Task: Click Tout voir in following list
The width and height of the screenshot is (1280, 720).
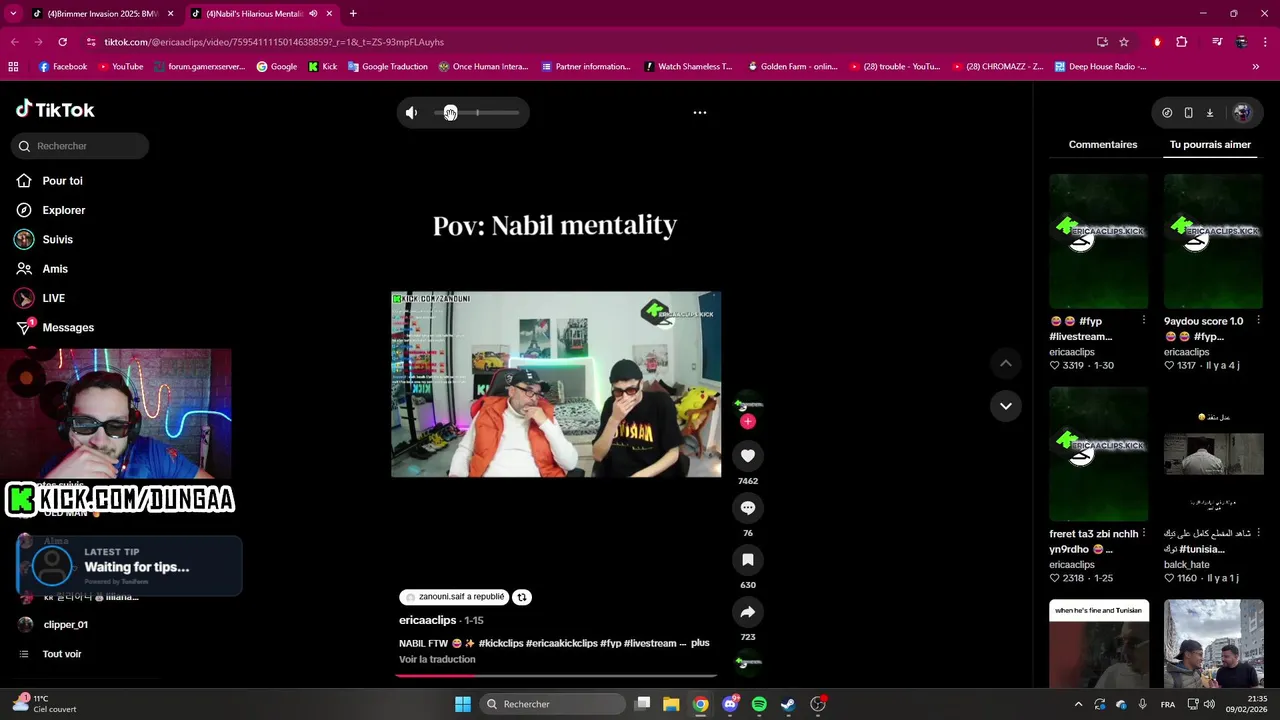Action: (x=62, y=654)
